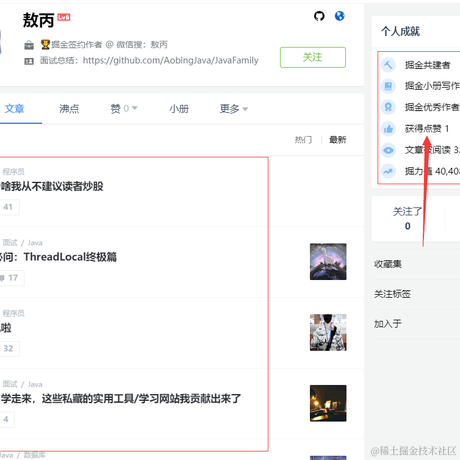Click the profile bio card icon
460x460 pixels.
[29, 61]
